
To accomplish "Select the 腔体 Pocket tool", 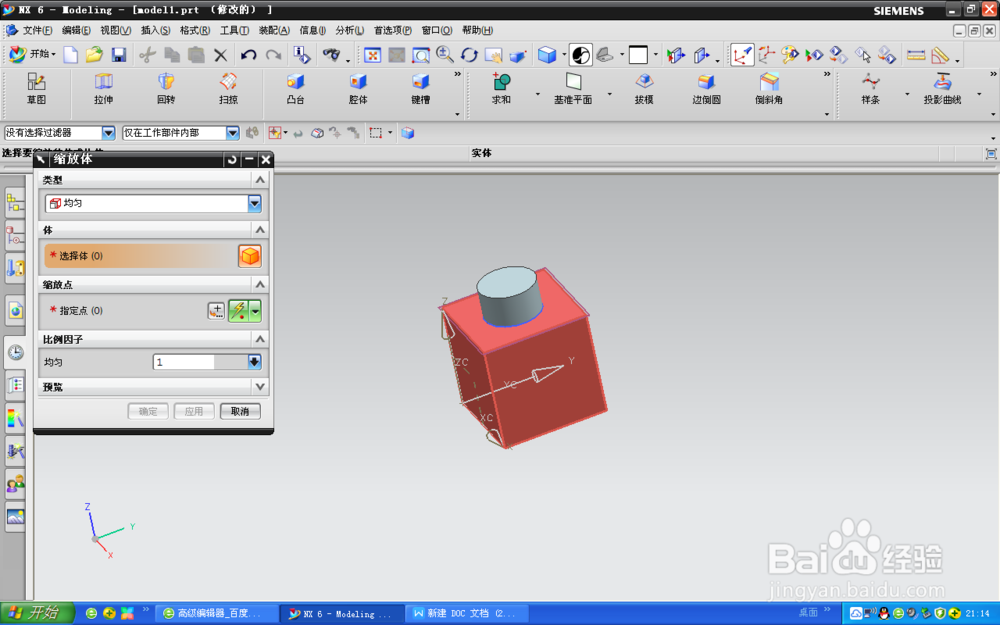I will click(358, 89).
